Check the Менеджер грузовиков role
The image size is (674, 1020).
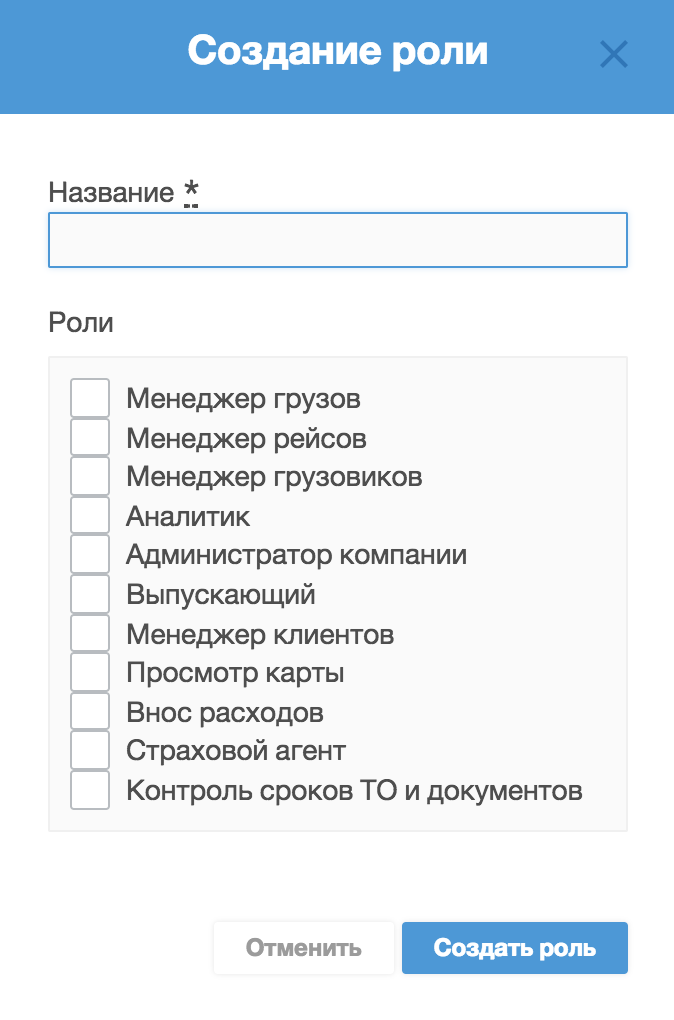pyautogui.click(x=90, y=477)
